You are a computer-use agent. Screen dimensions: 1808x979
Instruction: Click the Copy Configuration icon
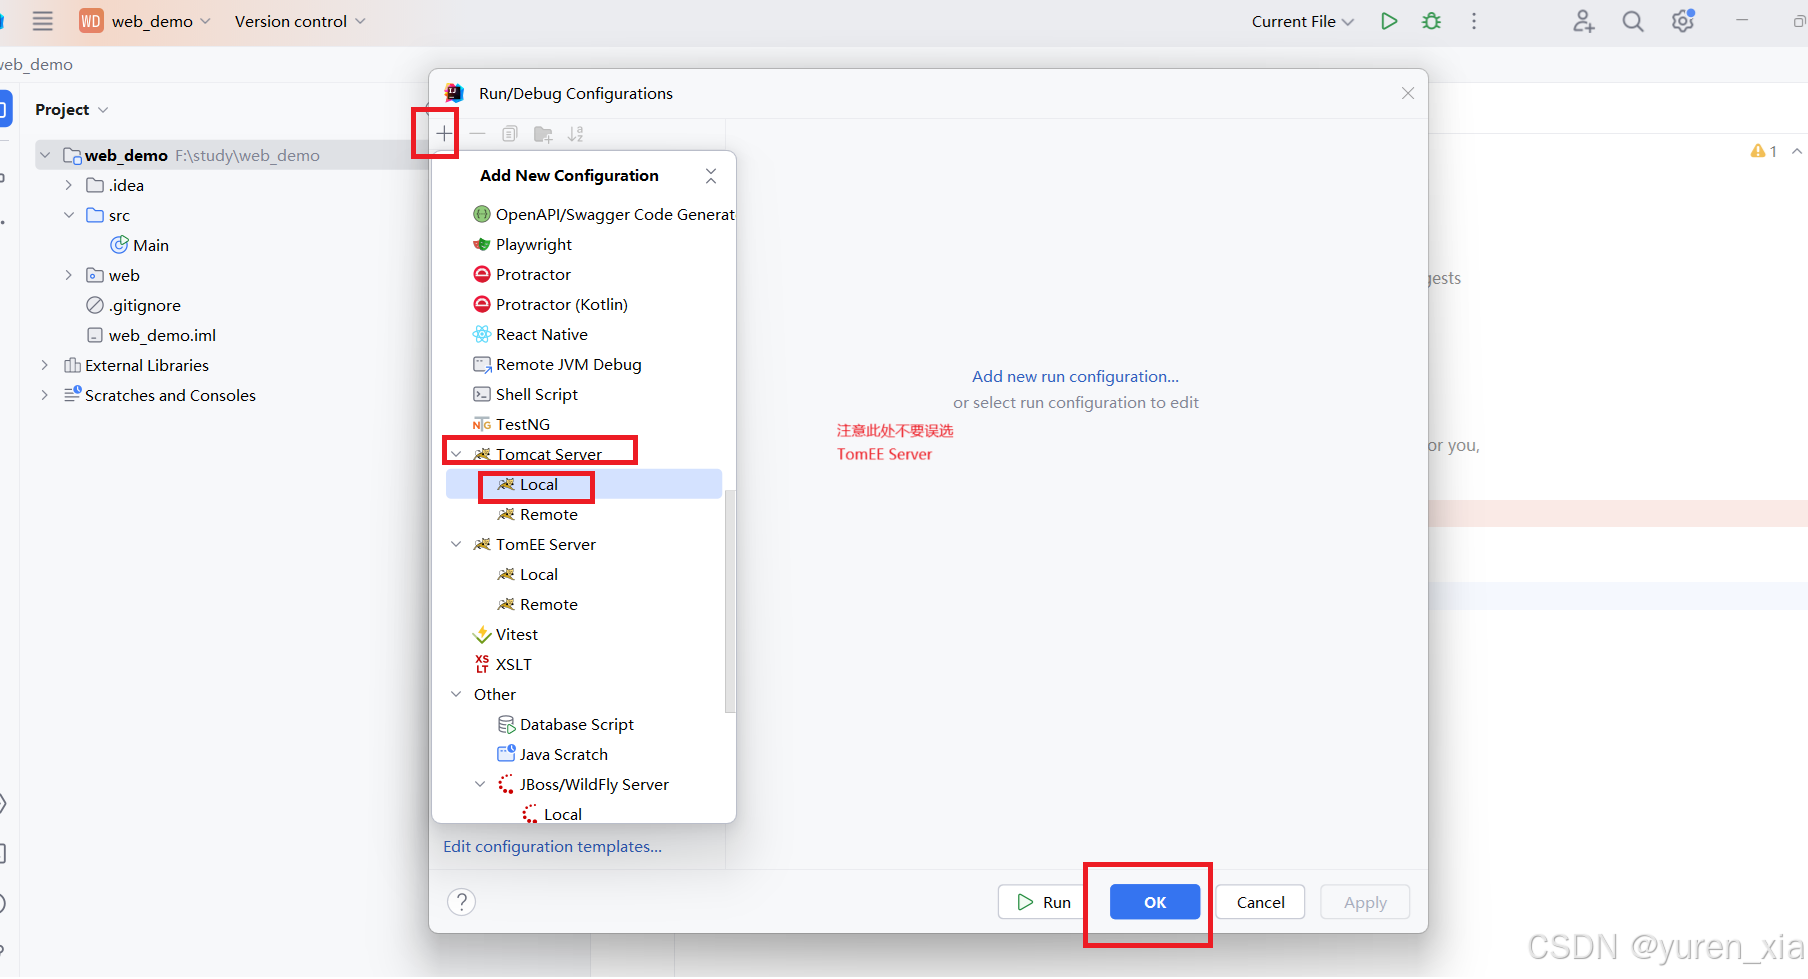tap(510, 133)
